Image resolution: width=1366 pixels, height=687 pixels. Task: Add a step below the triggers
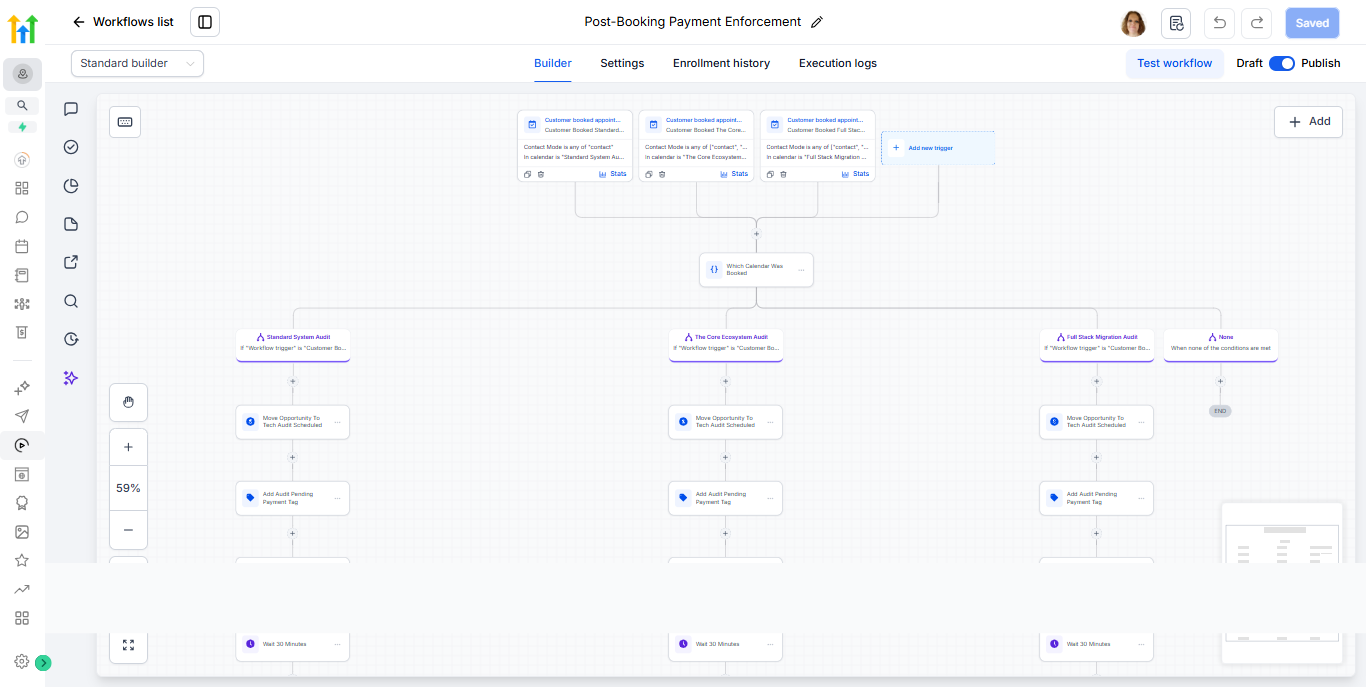[x=757, y=234]
